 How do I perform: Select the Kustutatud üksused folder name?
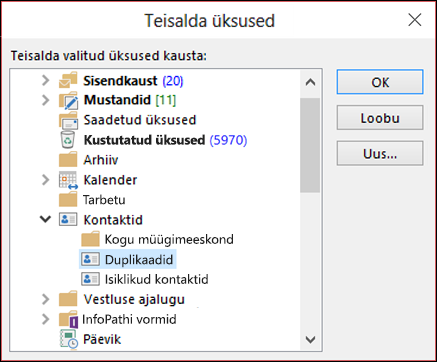click(144, 140)
